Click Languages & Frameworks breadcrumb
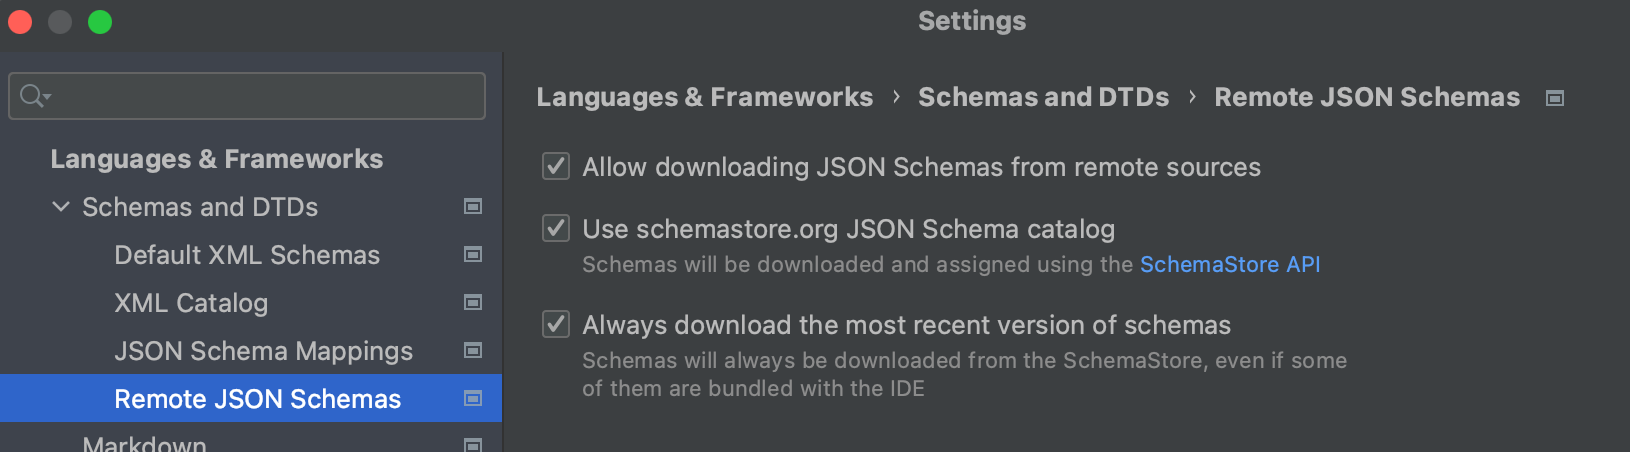This screenshot has height=452, width=1630. point(705,97)
